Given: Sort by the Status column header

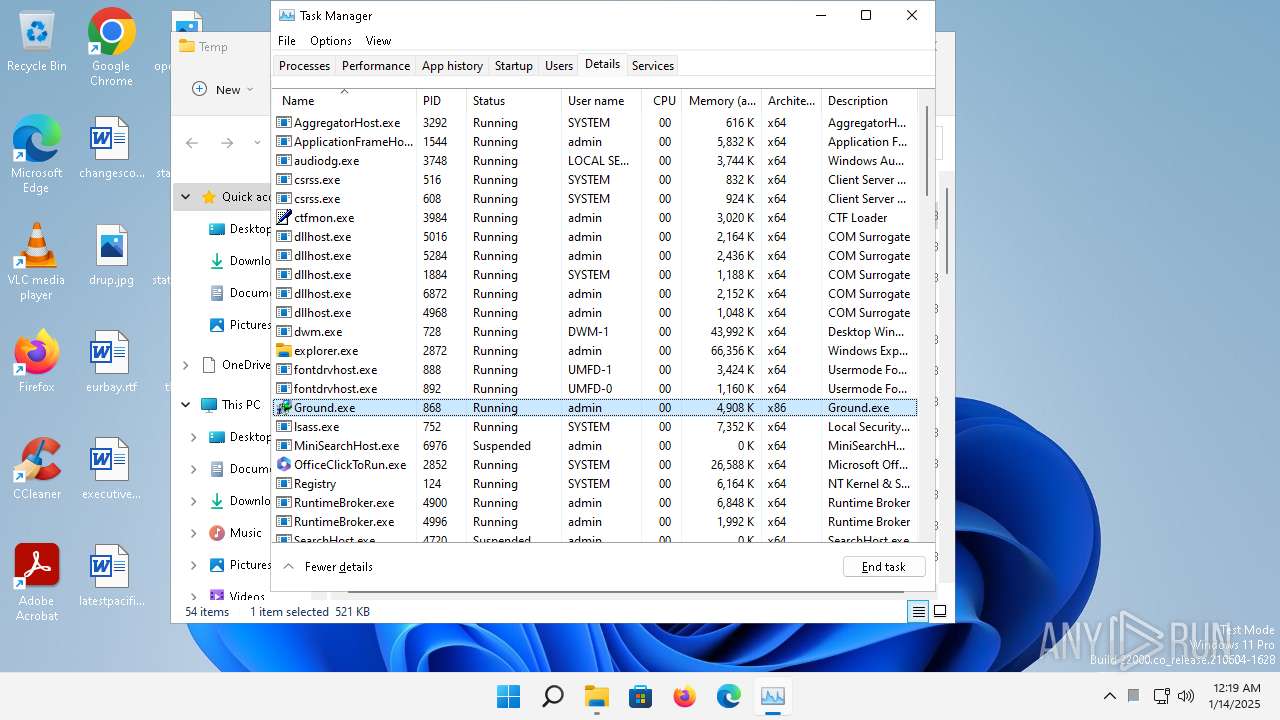Looking at the screenshot, I should pos(514,101).
